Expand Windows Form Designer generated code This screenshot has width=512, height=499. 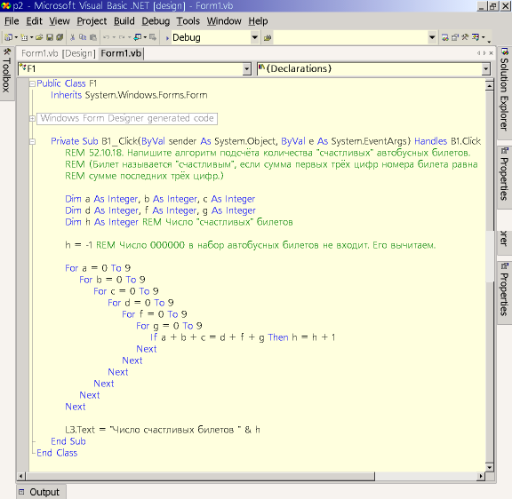(x=32, y=118)
